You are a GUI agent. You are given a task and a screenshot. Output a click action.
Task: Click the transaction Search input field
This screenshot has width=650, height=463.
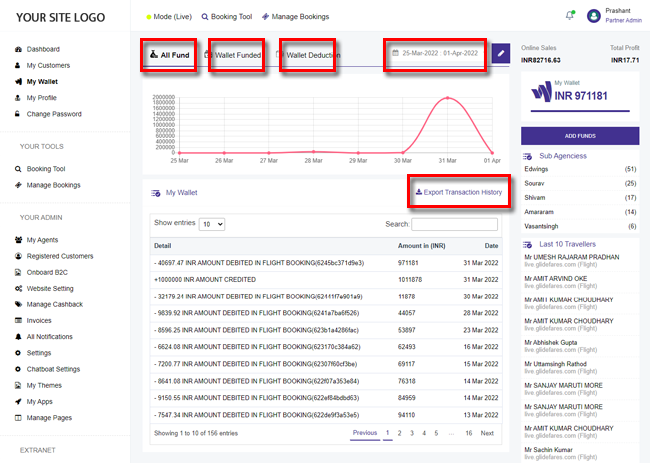point(455,225)
